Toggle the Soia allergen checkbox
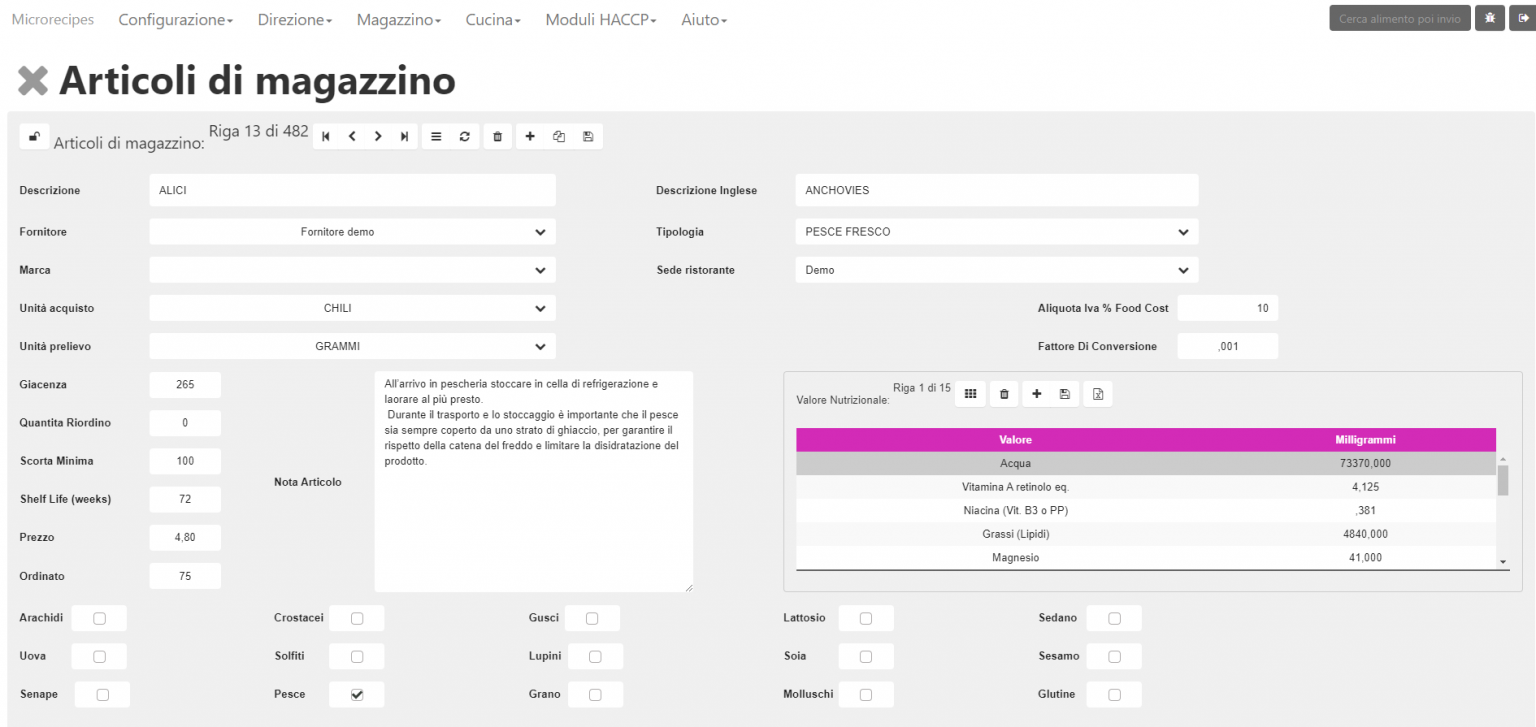This screenshot has width=1536, height=727. pos(866,657)
